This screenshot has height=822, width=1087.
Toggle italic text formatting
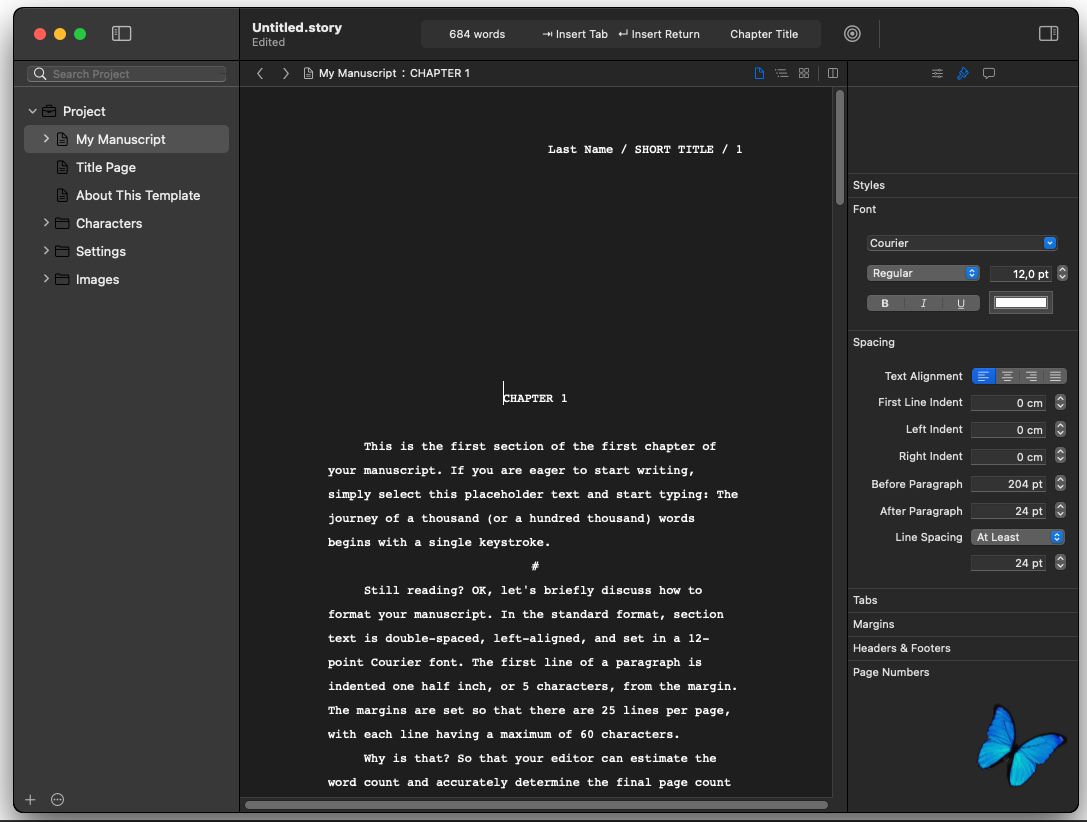pyautogui.click(x=923, y=303)
